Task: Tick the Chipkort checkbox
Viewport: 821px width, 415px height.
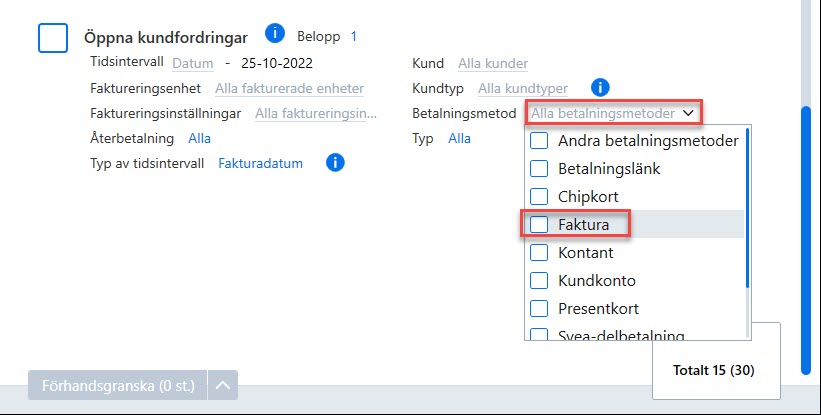Action: pos(539,196)
